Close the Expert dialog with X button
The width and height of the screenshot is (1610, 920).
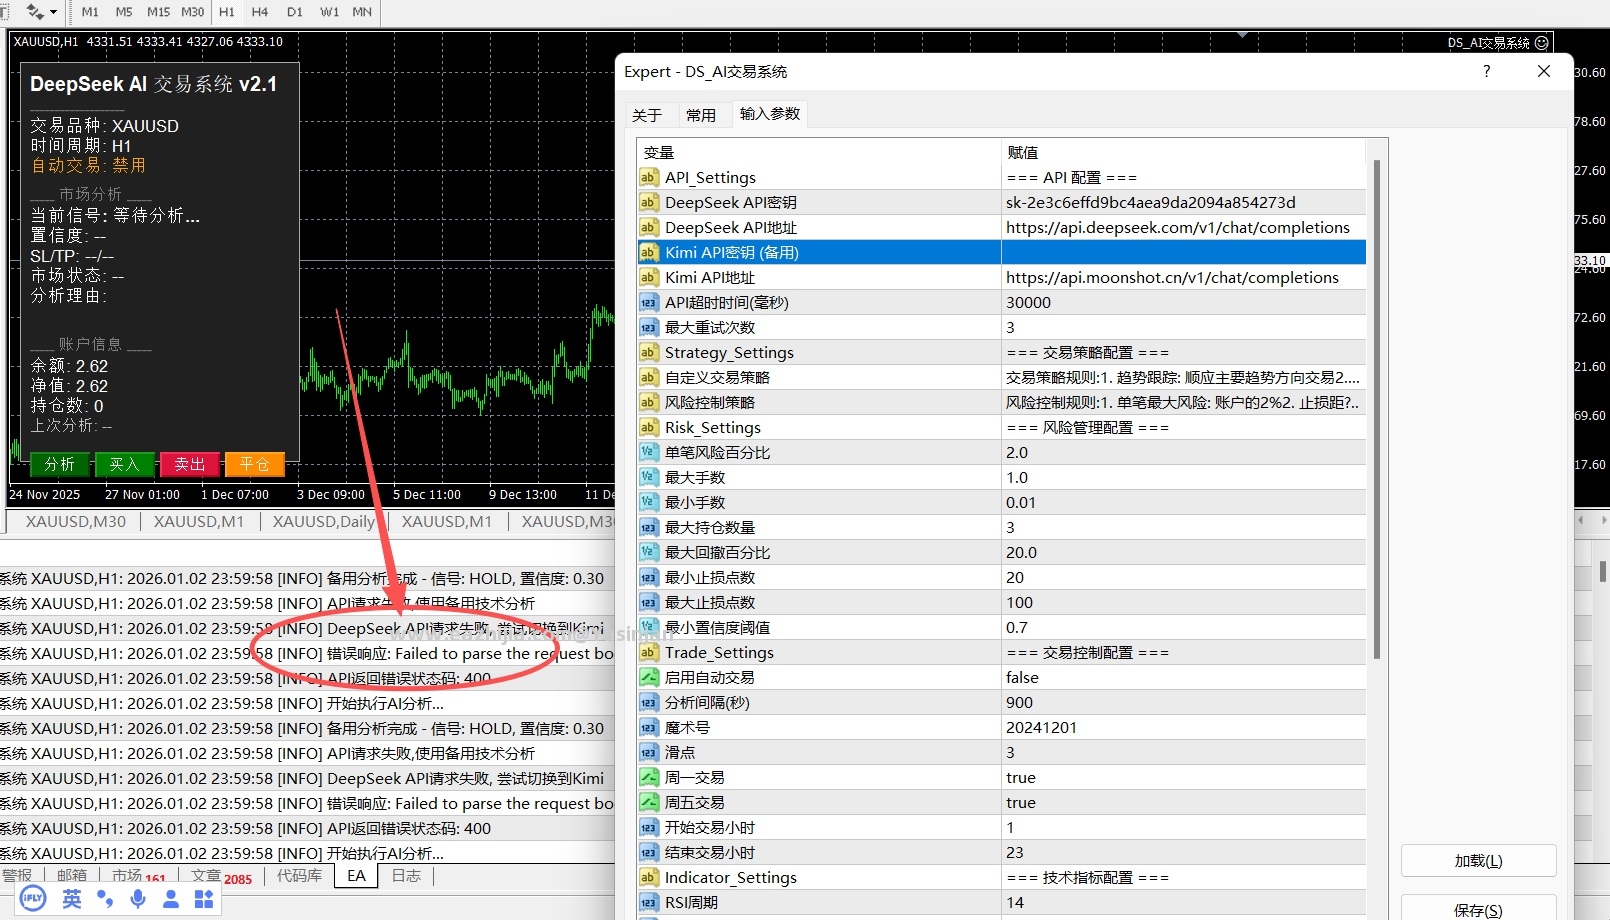pyautogui.click(x=1544, y=71)
